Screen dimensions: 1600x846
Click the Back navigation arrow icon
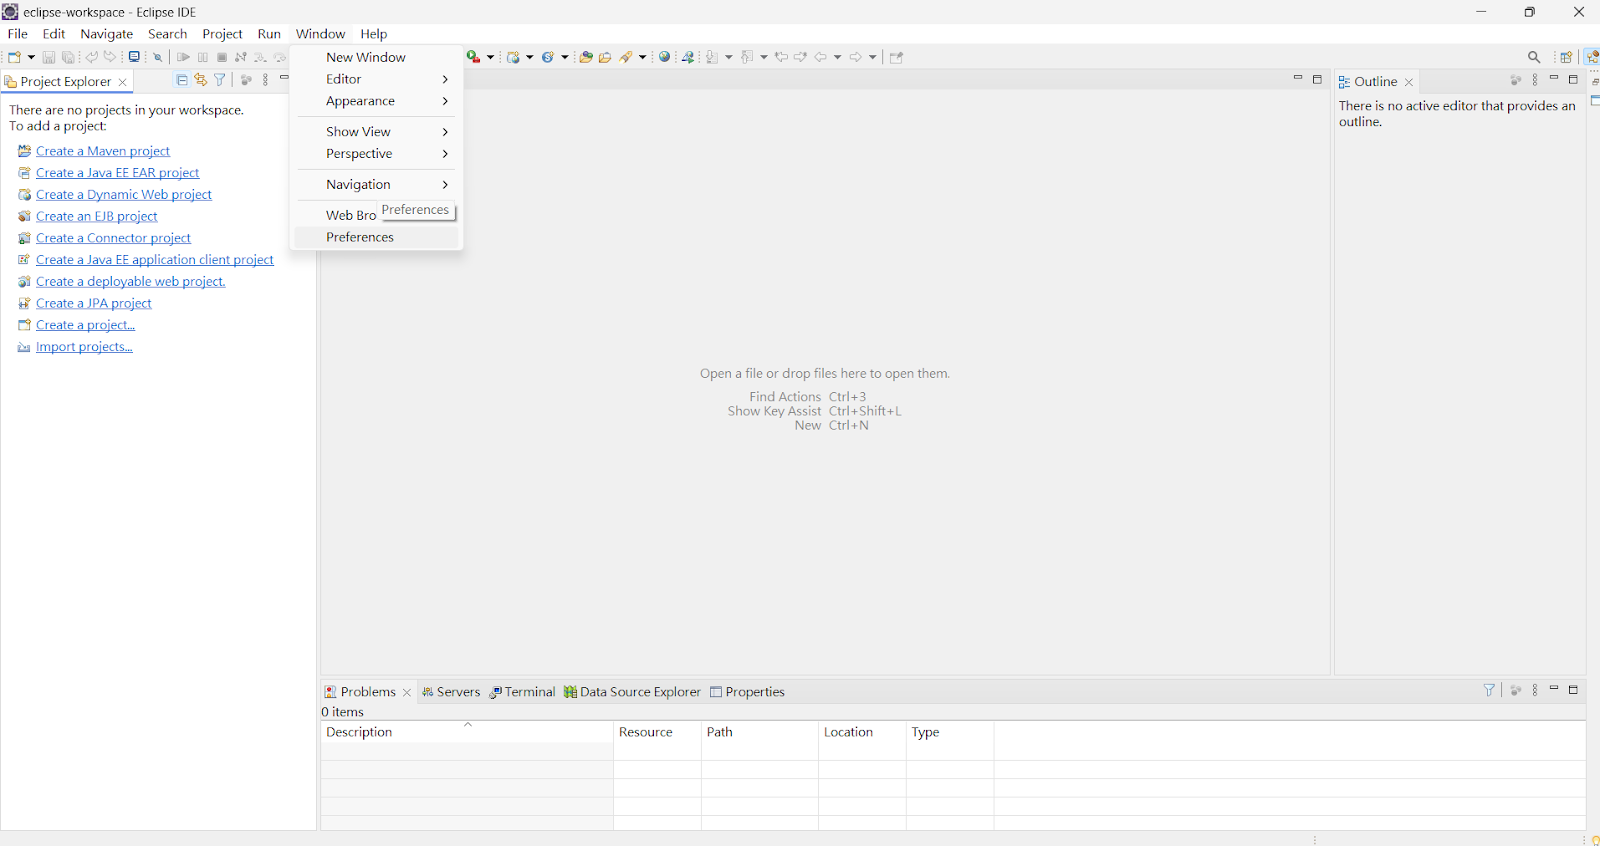821,57
